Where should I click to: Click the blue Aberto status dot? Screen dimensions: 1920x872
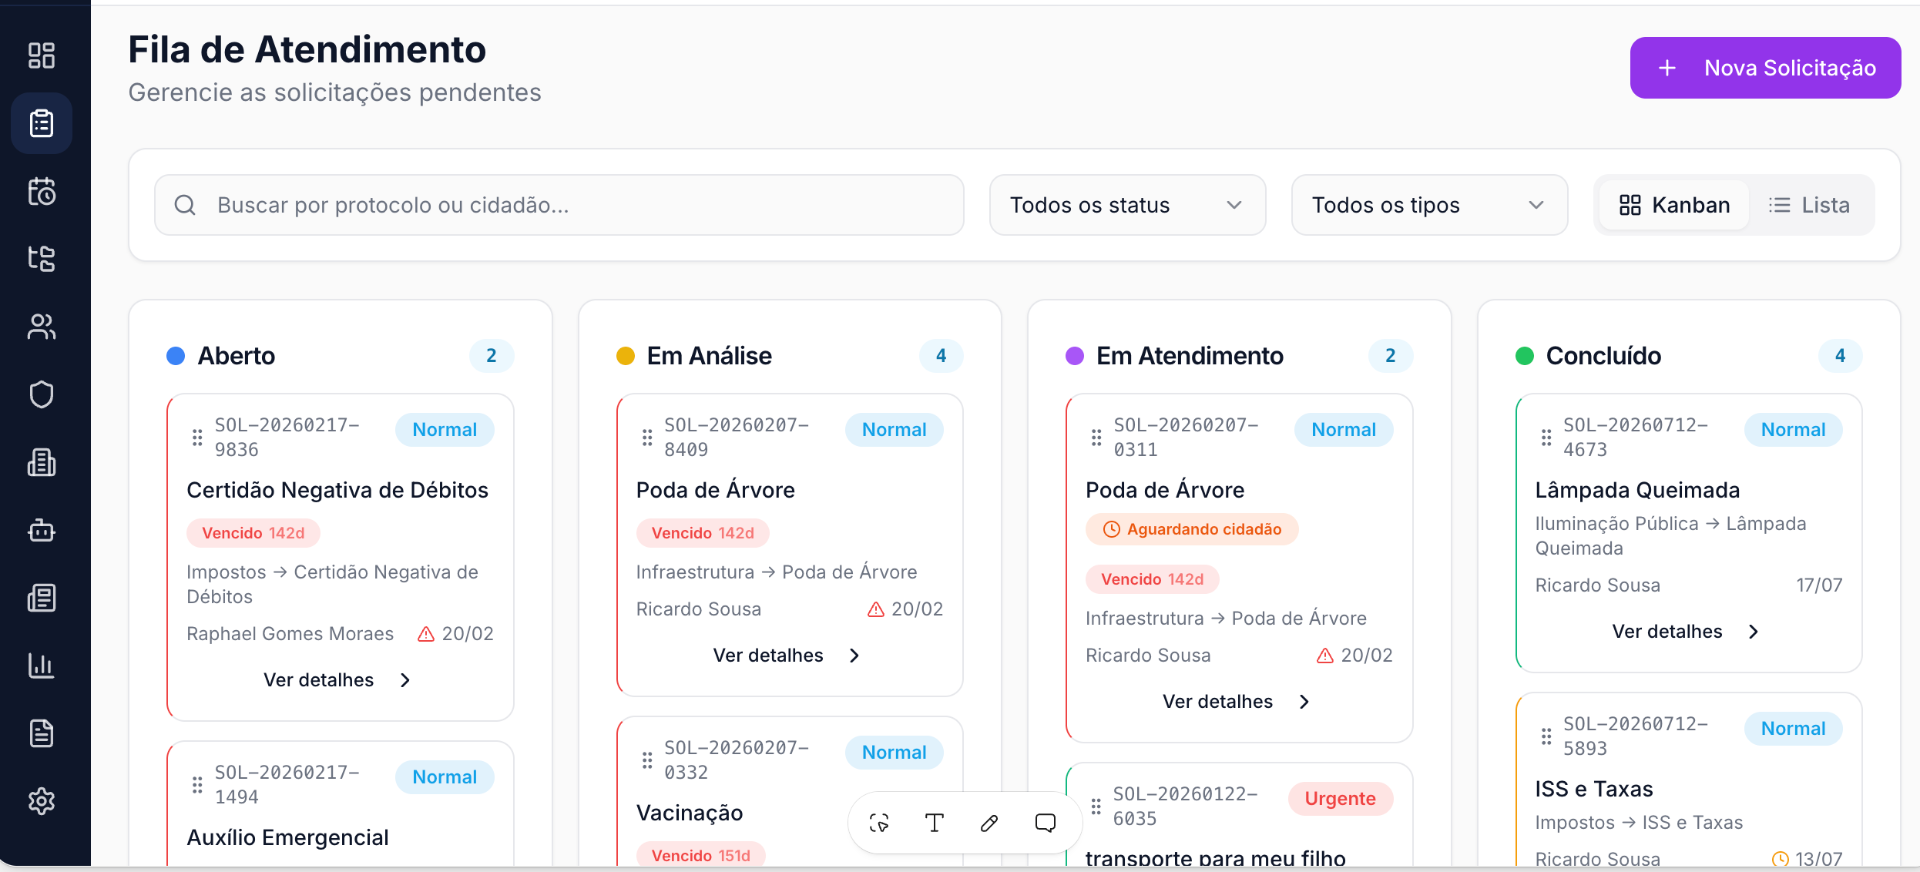(176, 356)
